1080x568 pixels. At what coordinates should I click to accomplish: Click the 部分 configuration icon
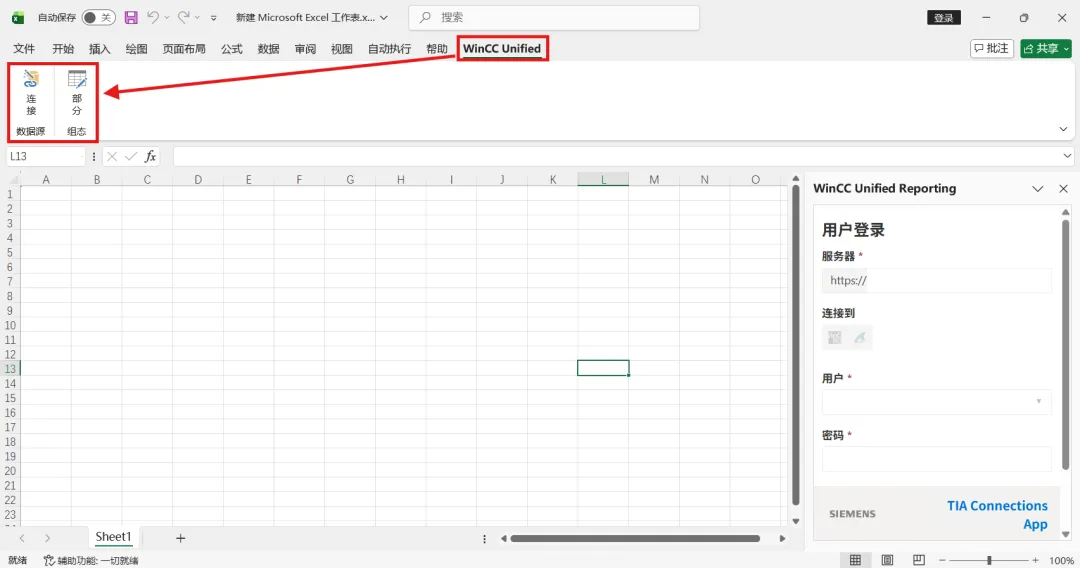click(x=76, y=92)
